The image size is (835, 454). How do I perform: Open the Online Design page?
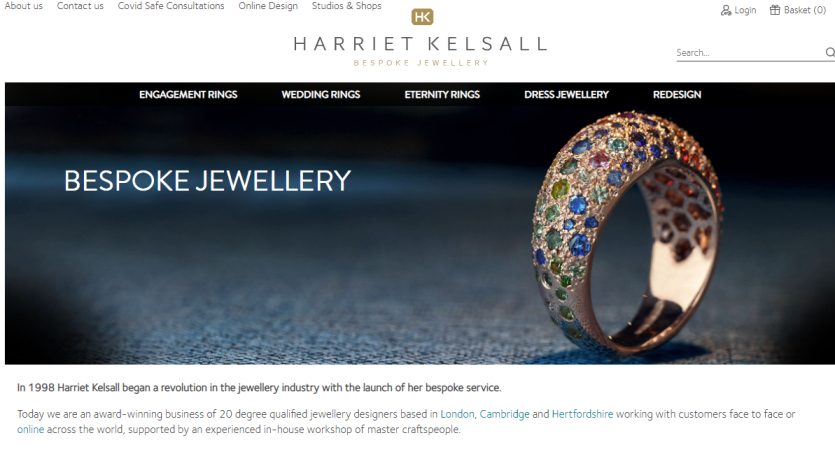pyautogui.click(x=268, y=6)
